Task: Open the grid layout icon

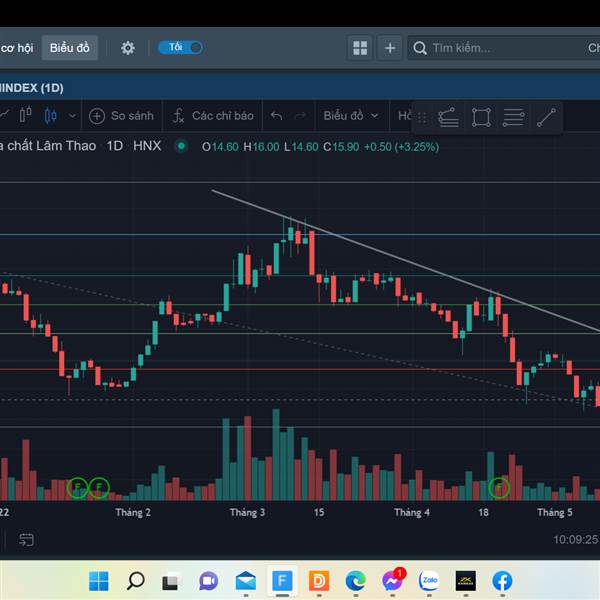Action: tap(360, 48)
